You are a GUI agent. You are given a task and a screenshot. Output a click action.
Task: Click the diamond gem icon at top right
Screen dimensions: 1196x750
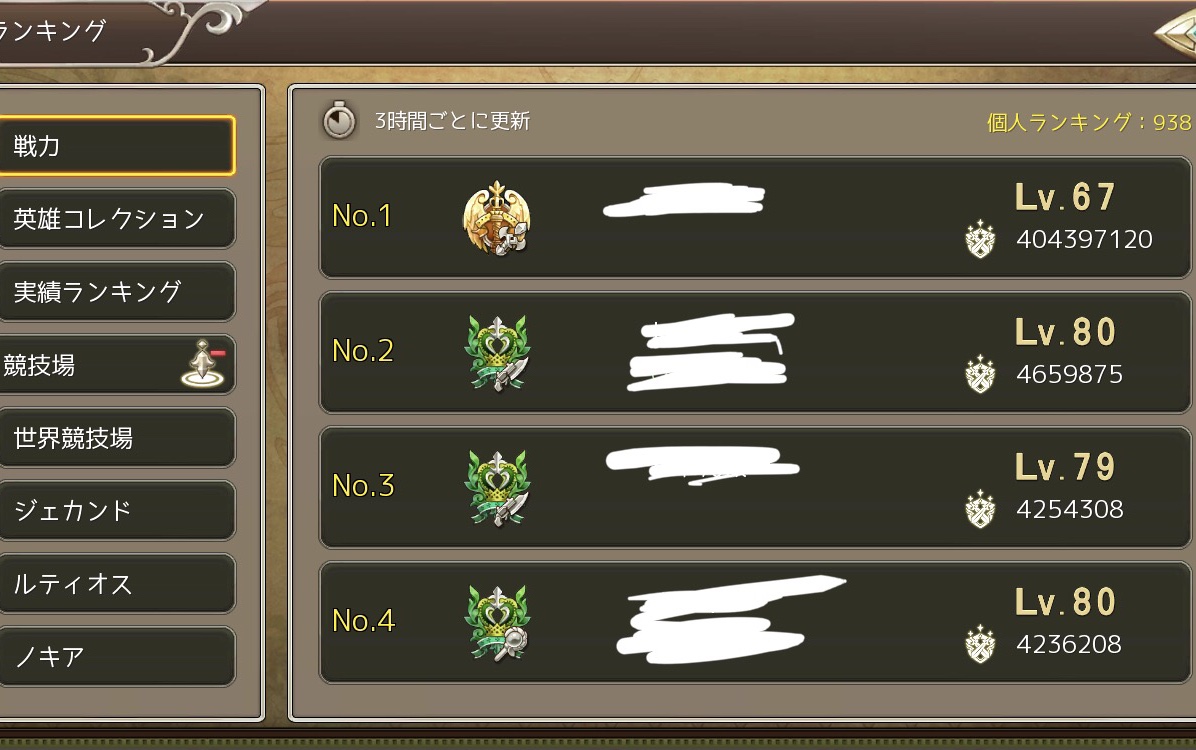1176,32
